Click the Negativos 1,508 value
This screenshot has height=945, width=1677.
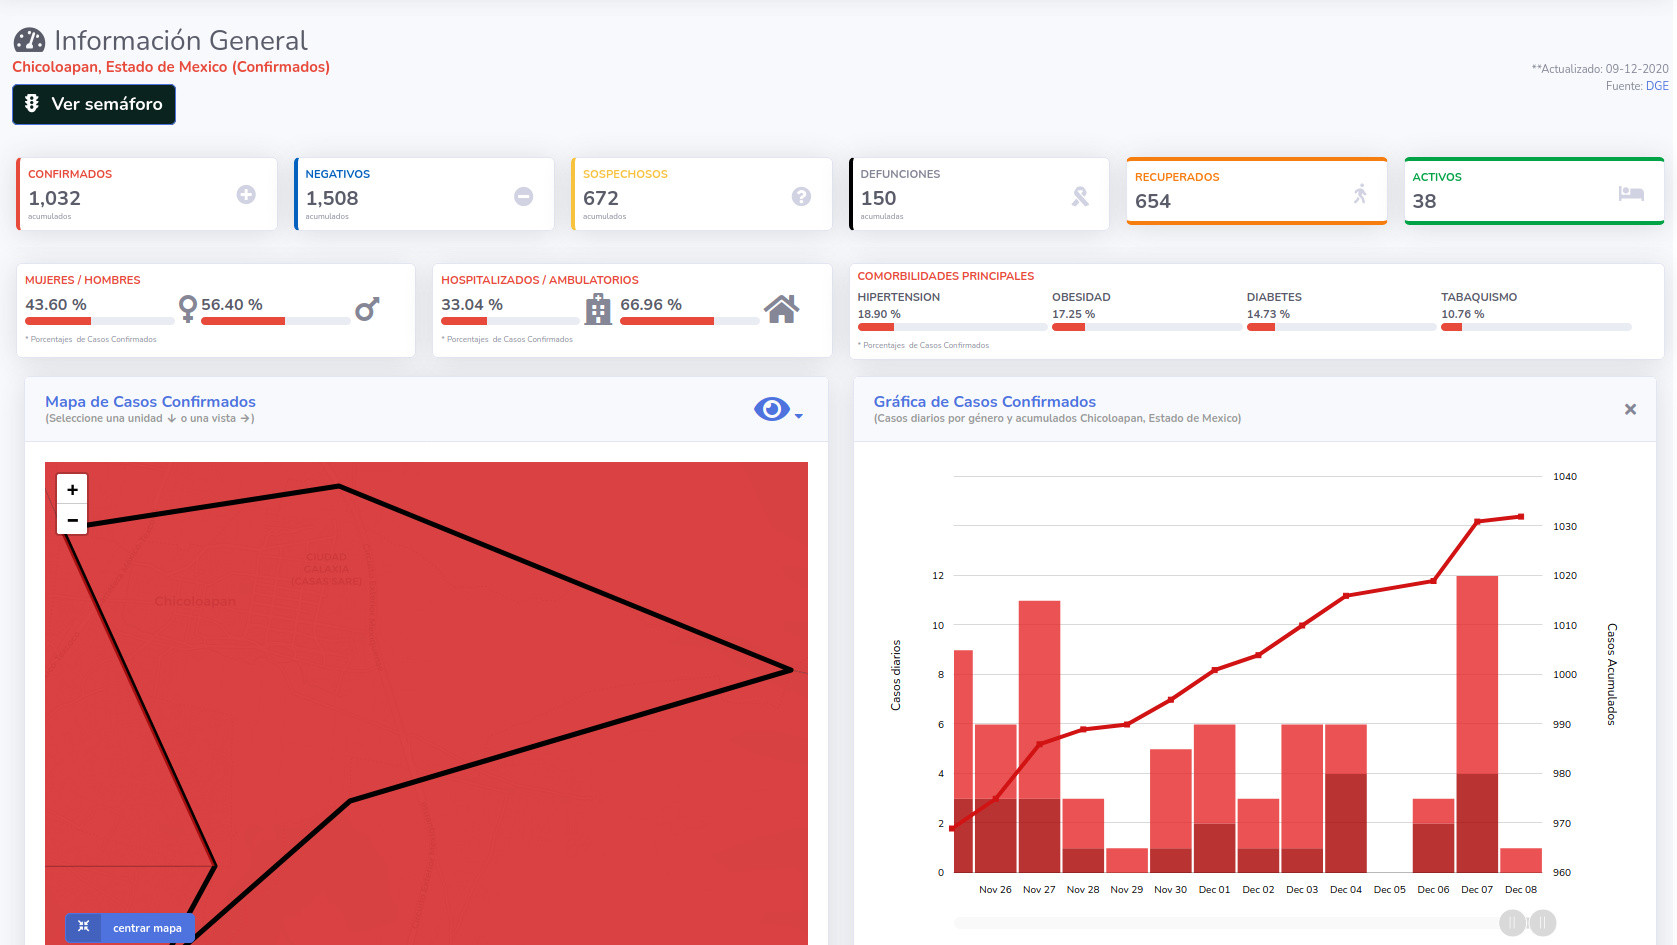[332, 198]
